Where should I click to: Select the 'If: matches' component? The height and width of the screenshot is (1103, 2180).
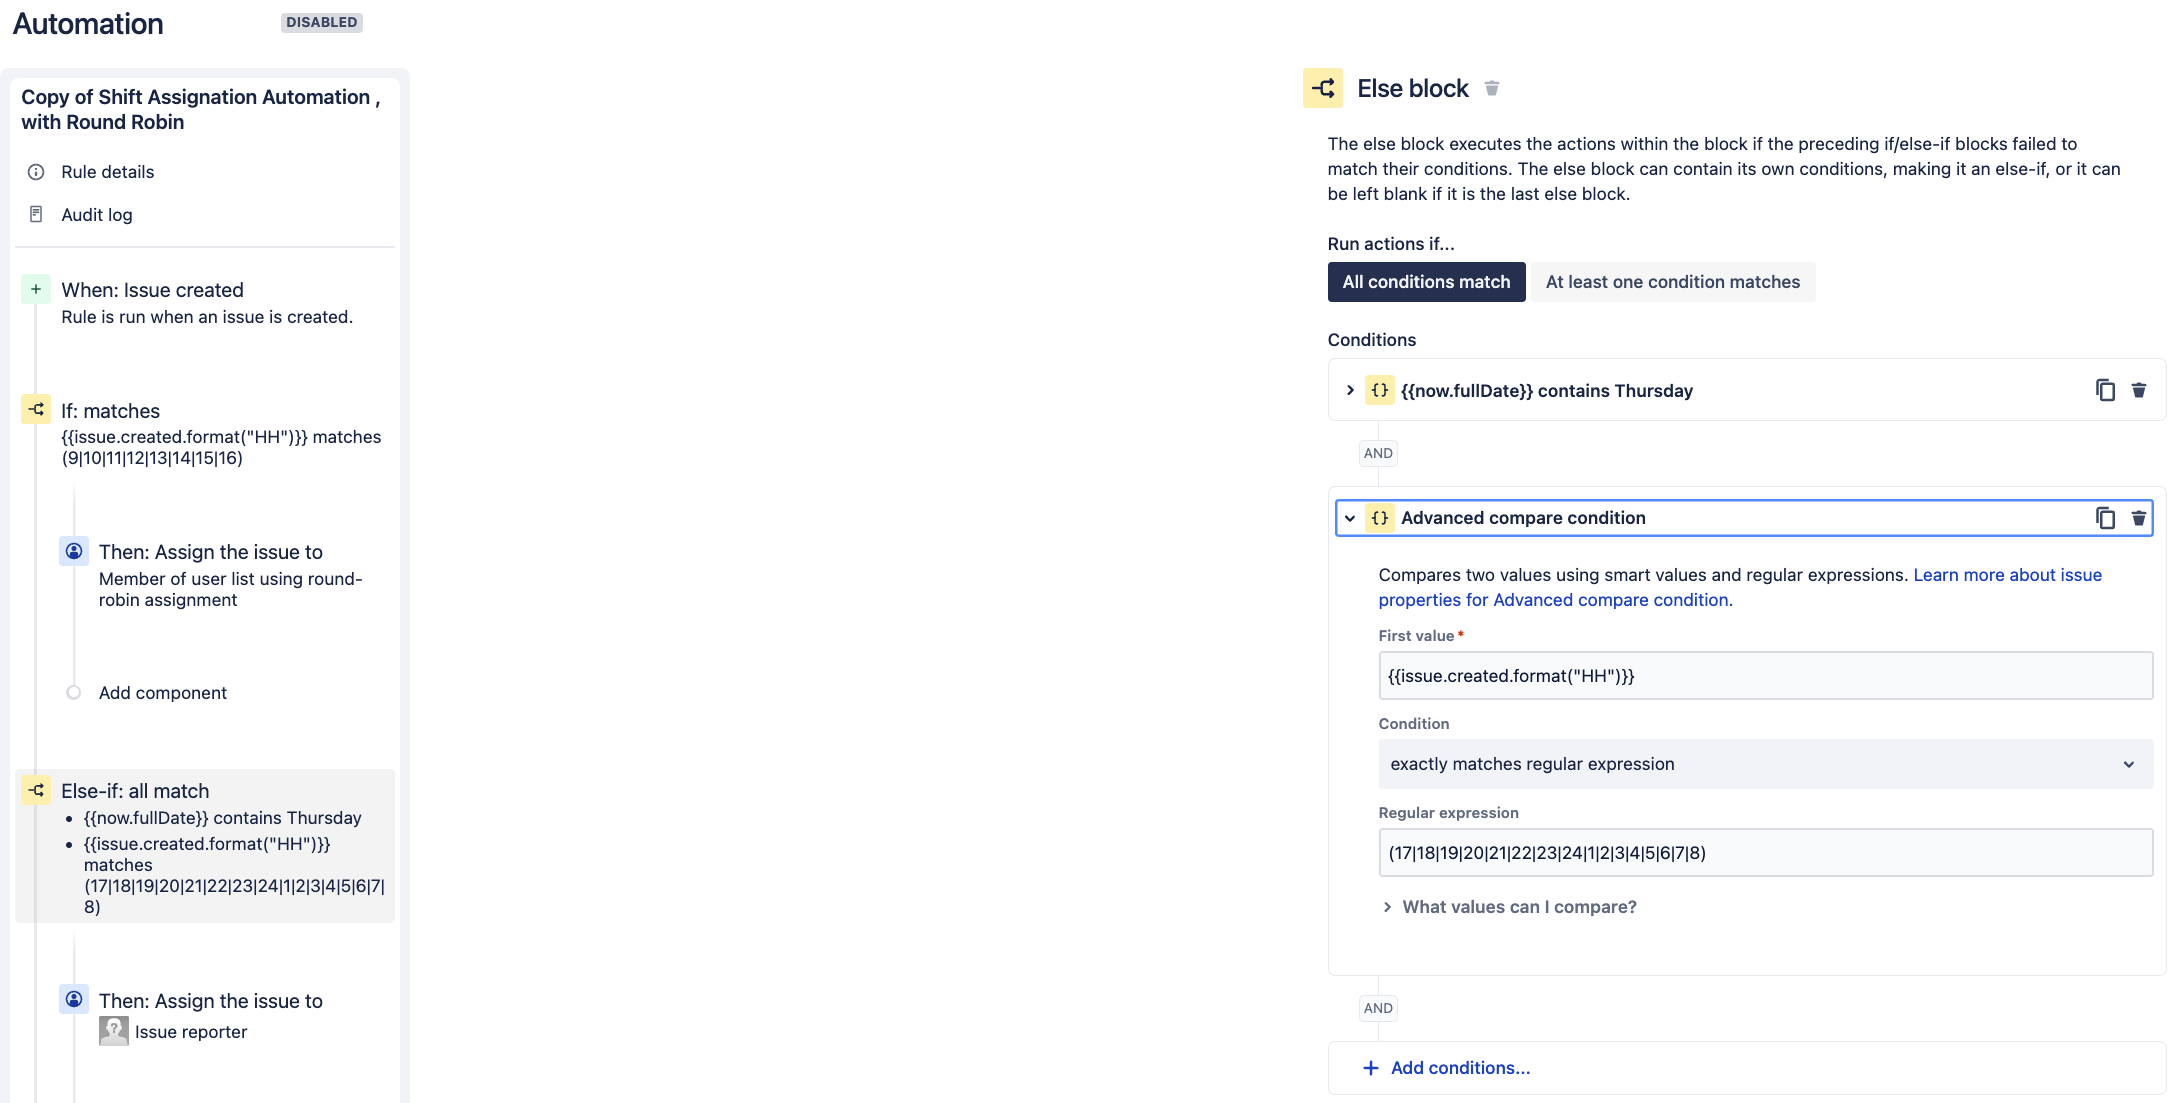(207, 433)
